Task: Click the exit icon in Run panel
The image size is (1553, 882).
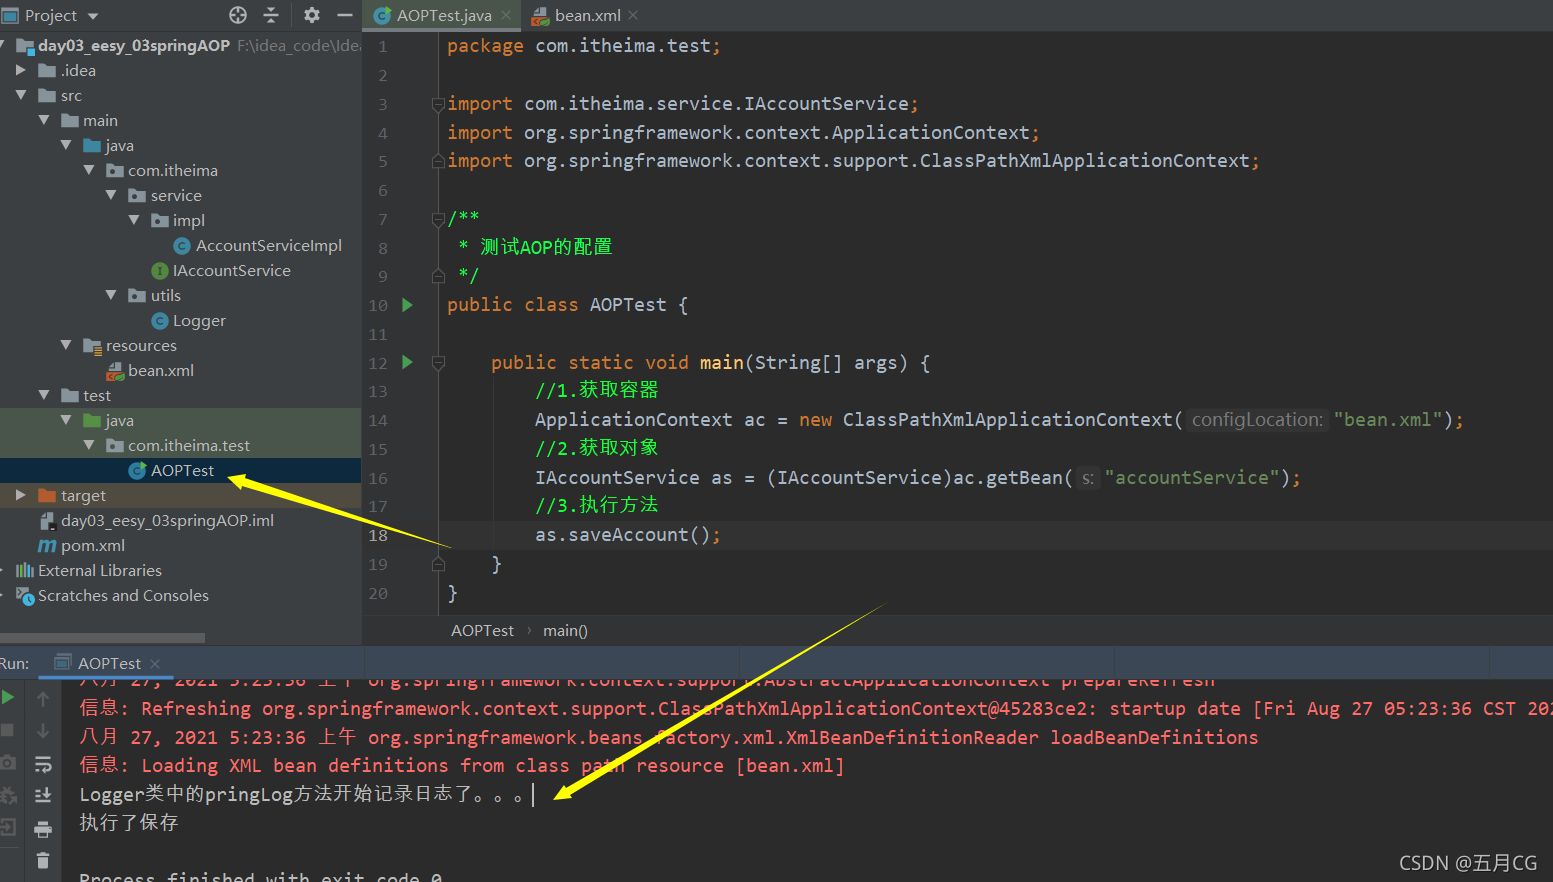Action: click(7, 827)
